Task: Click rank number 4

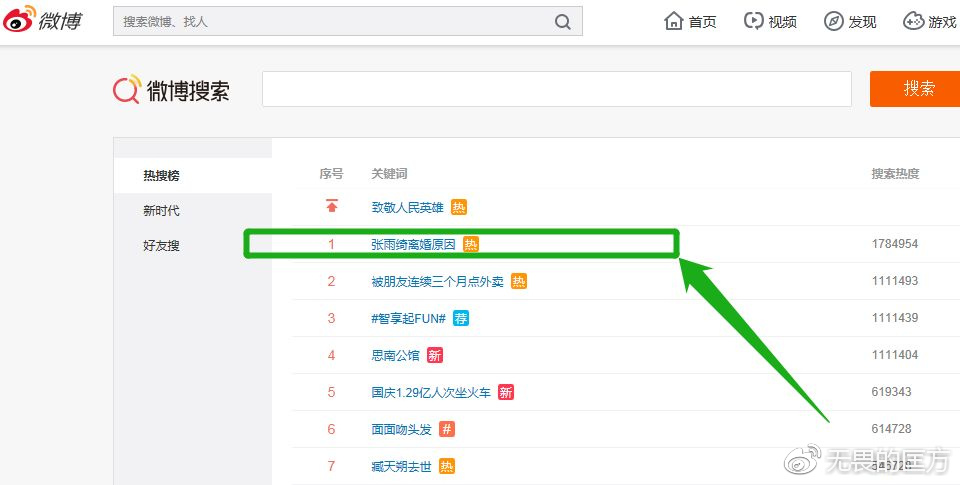Action: (331, 355)
